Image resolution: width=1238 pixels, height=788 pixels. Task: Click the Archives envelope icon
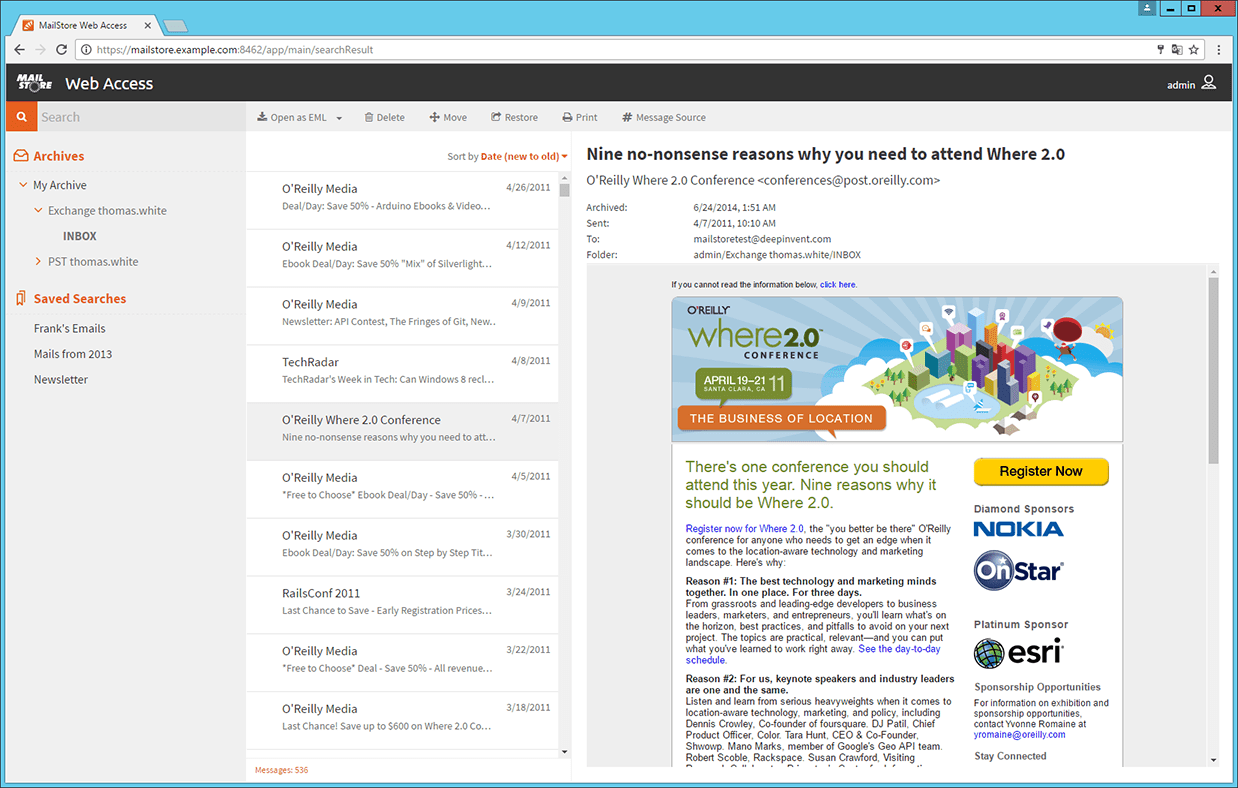[x=19, y=155]
